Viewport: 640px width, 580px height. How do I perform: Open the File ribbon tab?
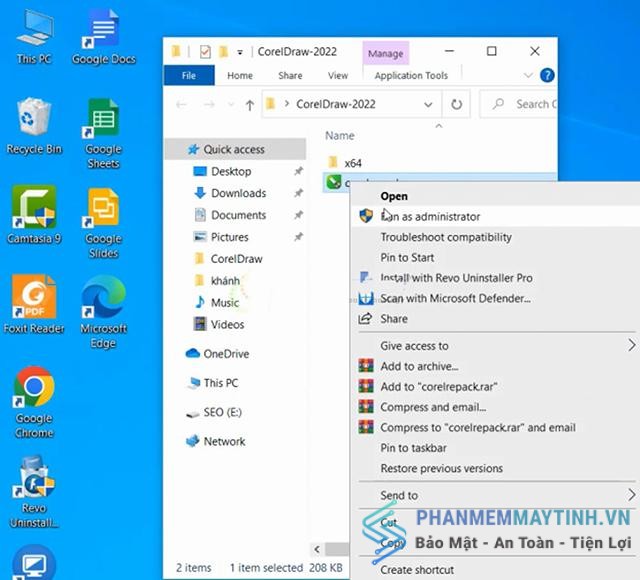point(189,76)
